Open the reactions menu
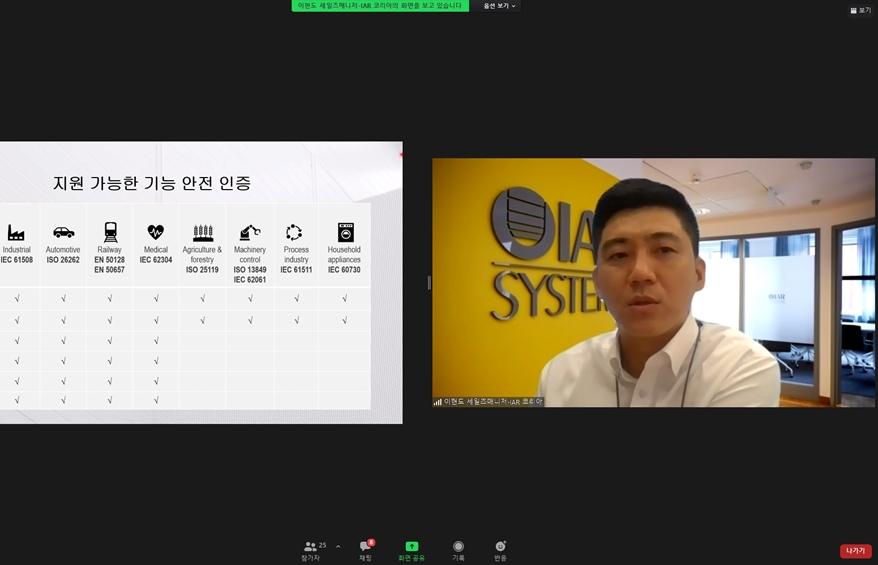The height and width of the screenshot is (565, 878). click(x=500, y=550)
